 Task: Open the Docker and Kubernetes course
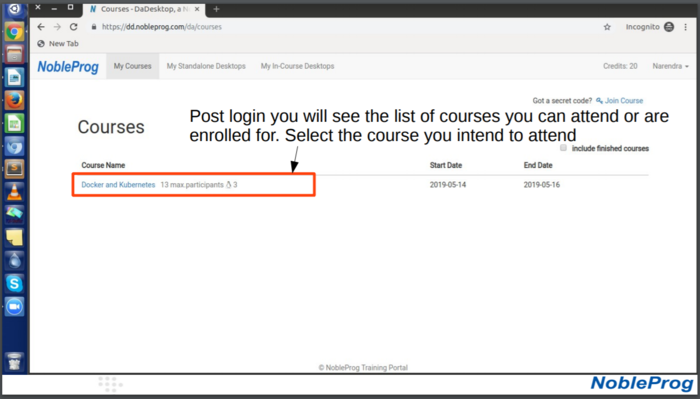118,185
